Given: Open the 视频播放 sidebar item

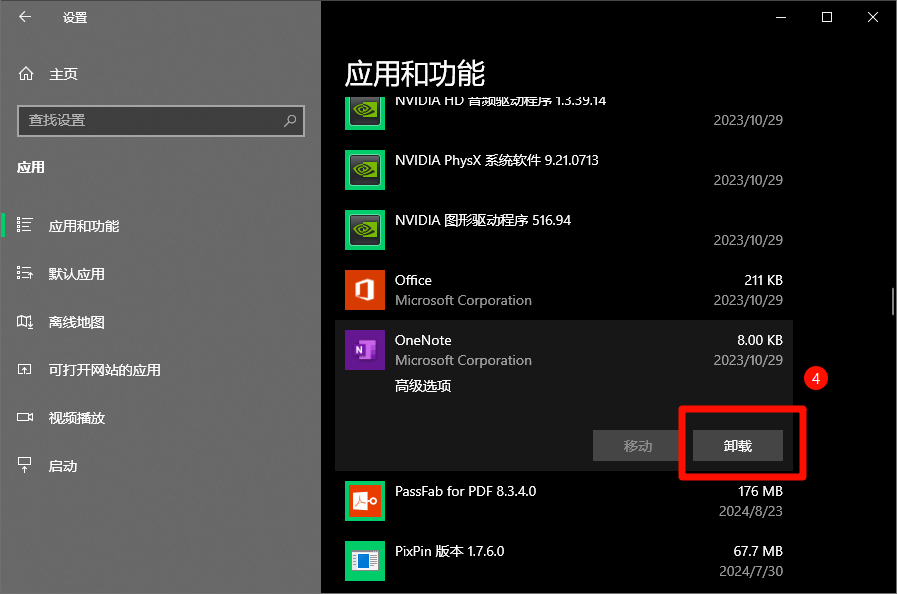Looking at the screenshot, I should click(x=160, y=418).
